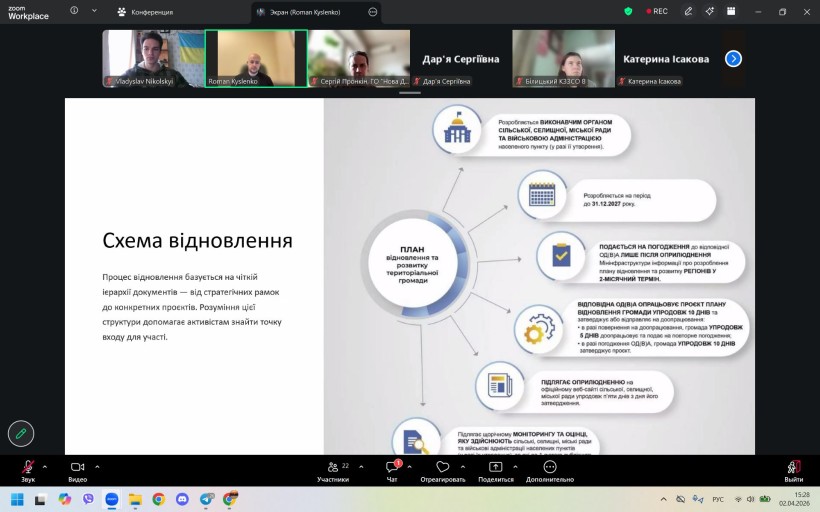This screenshot has width=820, height=512.
Task: Show hidden system tray icons
Action: pos(663,499)
